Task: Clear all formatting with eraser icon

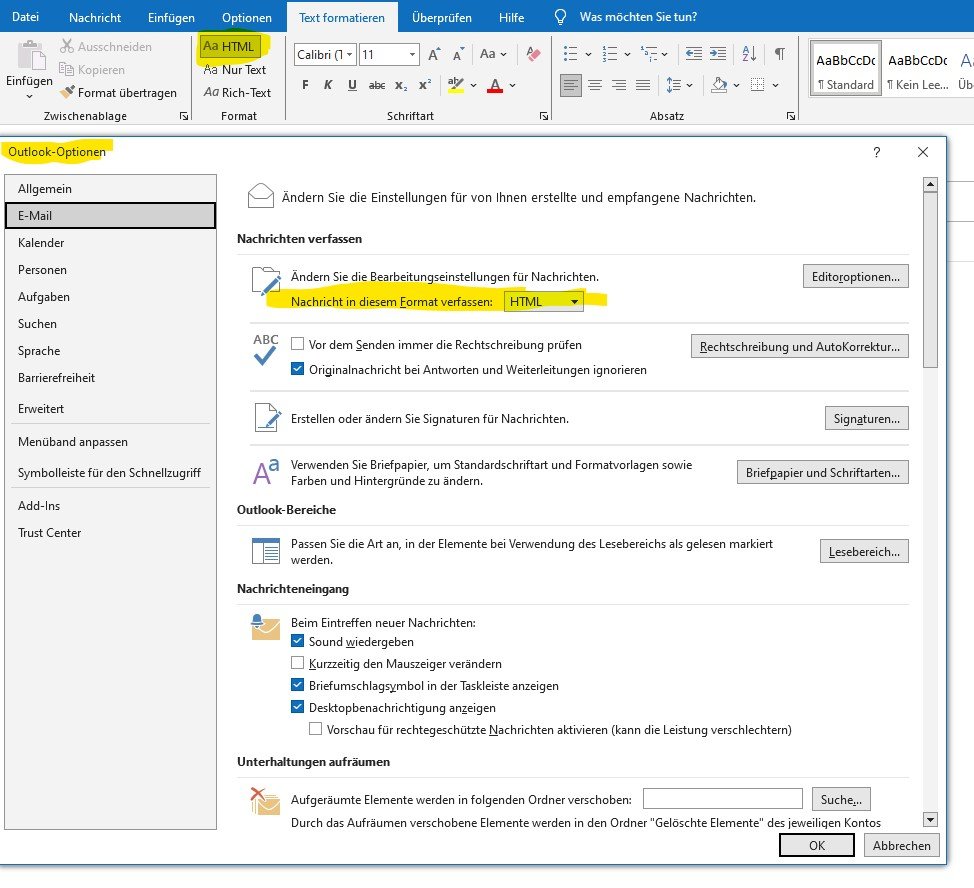Action: (533, 54)
